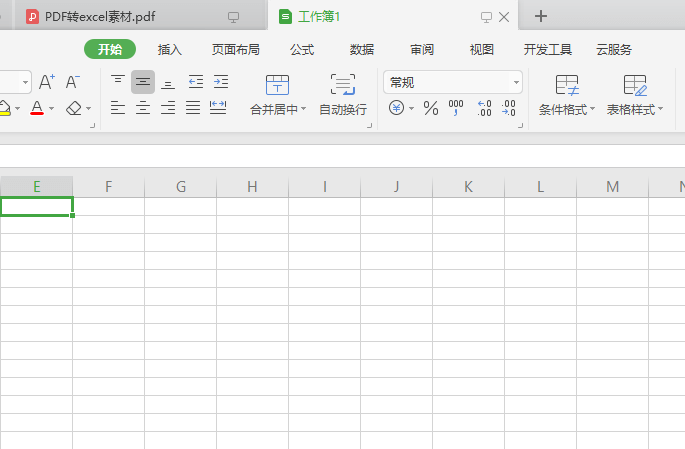This screenshot has width=685, height=449.
Task: Toggle 自动换行 text wrapping
Action: 343,95
